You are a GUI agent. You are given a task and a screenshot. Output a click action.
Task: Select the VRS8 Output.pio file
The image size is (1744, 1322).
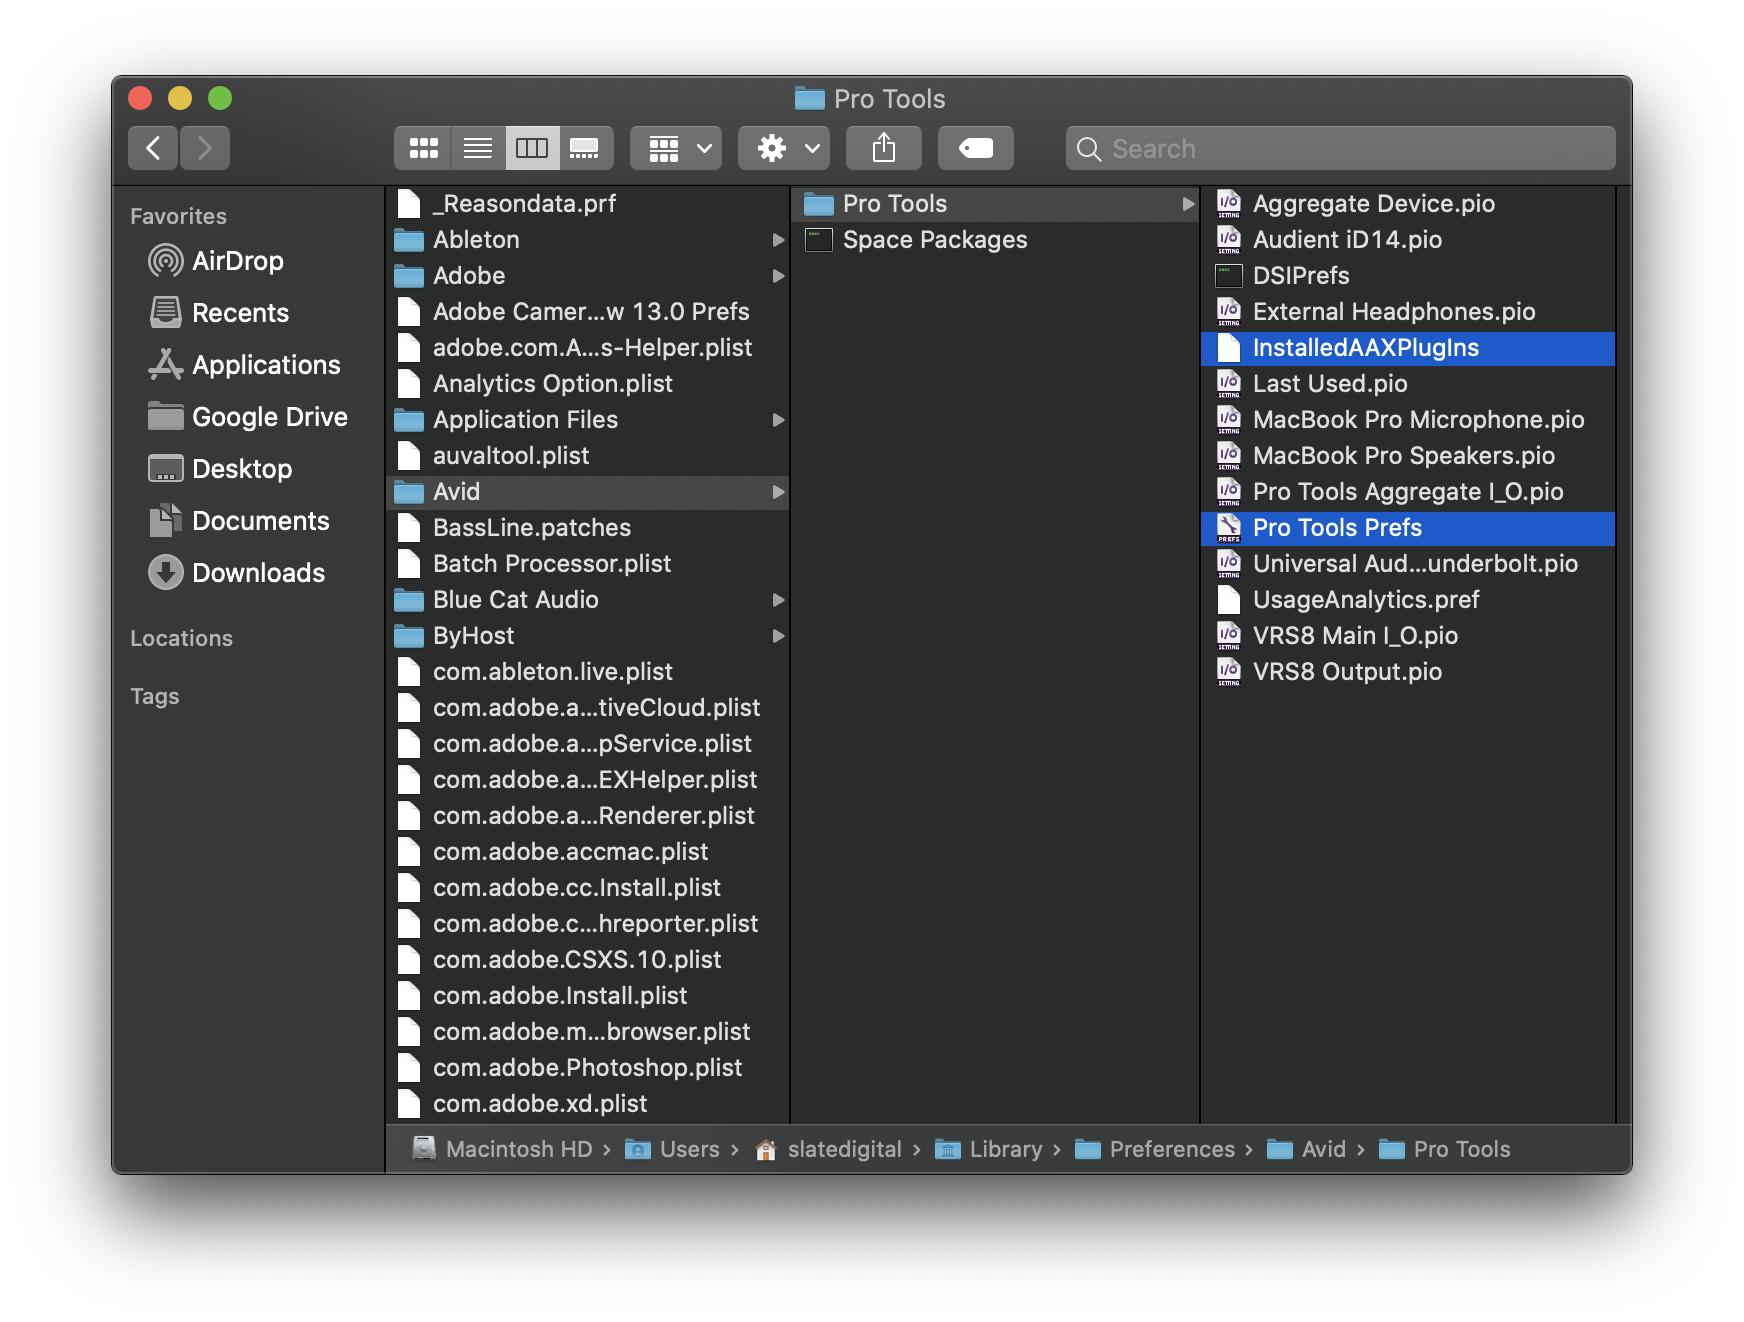click(1408, 672)
